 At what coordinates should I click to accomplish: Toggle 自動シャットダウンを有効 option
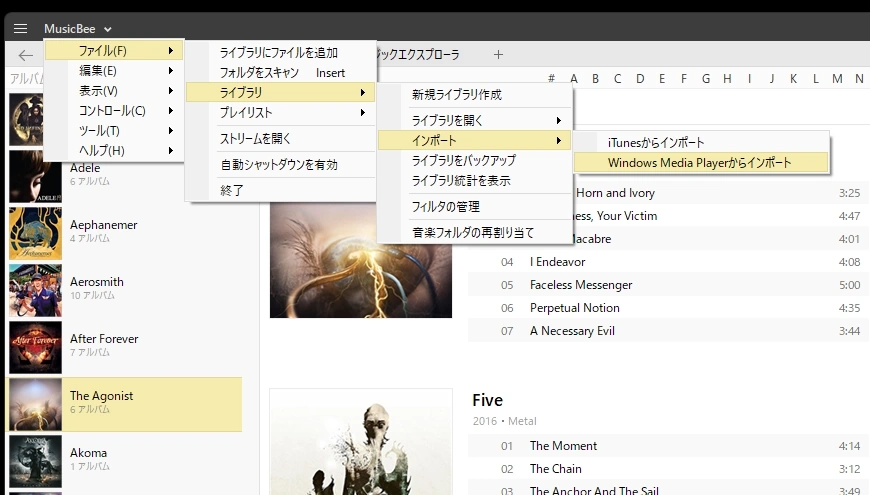coord(278,164)
